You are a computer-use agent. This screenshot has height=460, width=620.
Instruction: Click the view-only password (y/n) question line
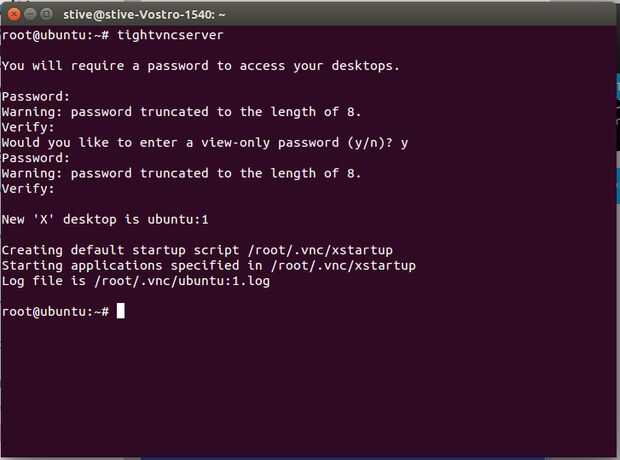point(205,143)
